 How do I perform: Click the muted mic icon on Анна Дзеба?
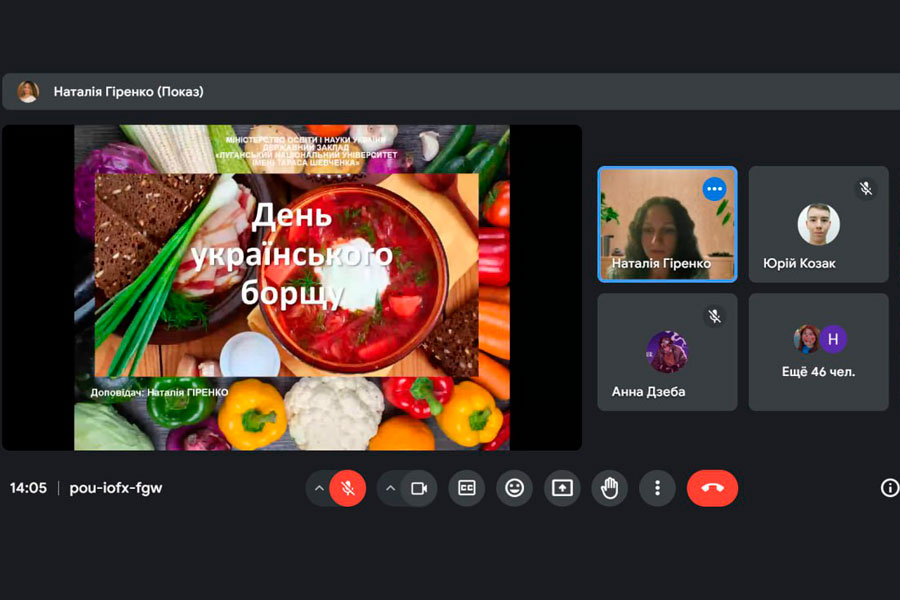714,316
